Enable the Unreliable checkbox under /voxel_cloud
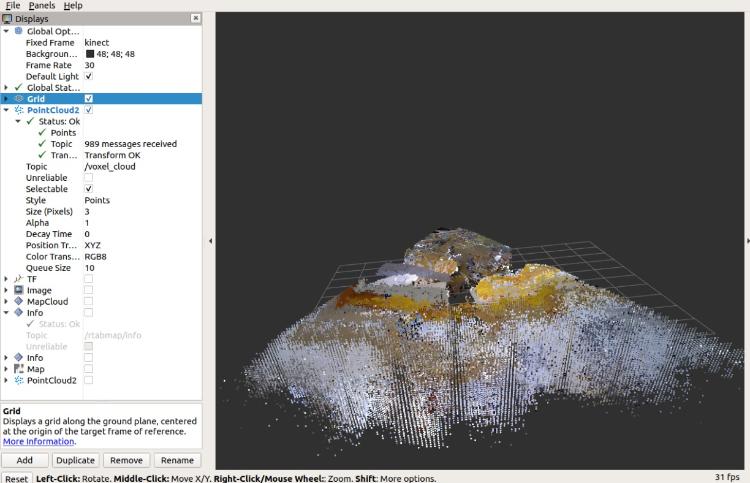750x483 pixels. point(89,177)
